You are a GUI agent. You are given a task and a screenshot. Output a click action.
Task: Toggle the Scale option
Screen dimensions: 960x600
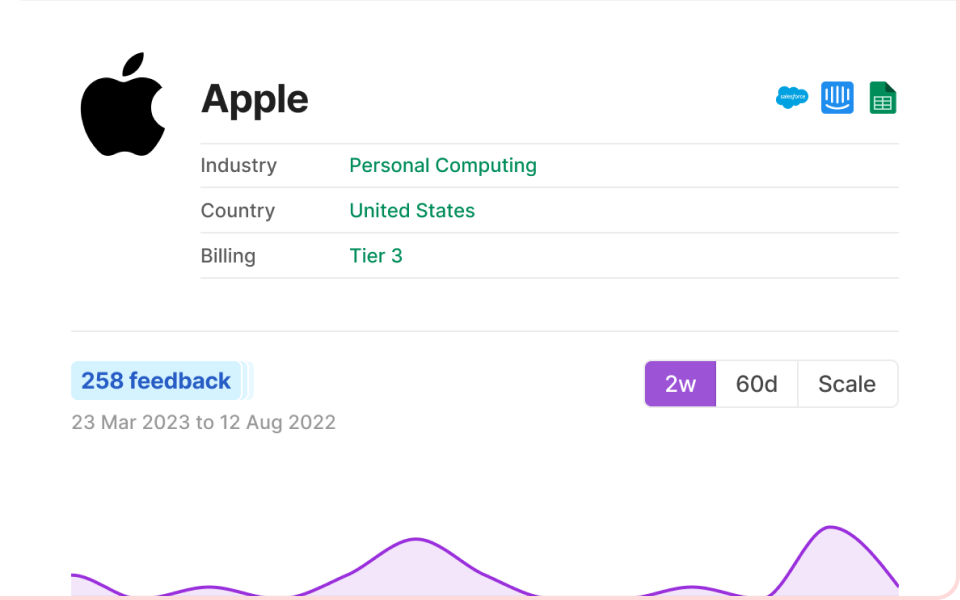tap(846, 384)
